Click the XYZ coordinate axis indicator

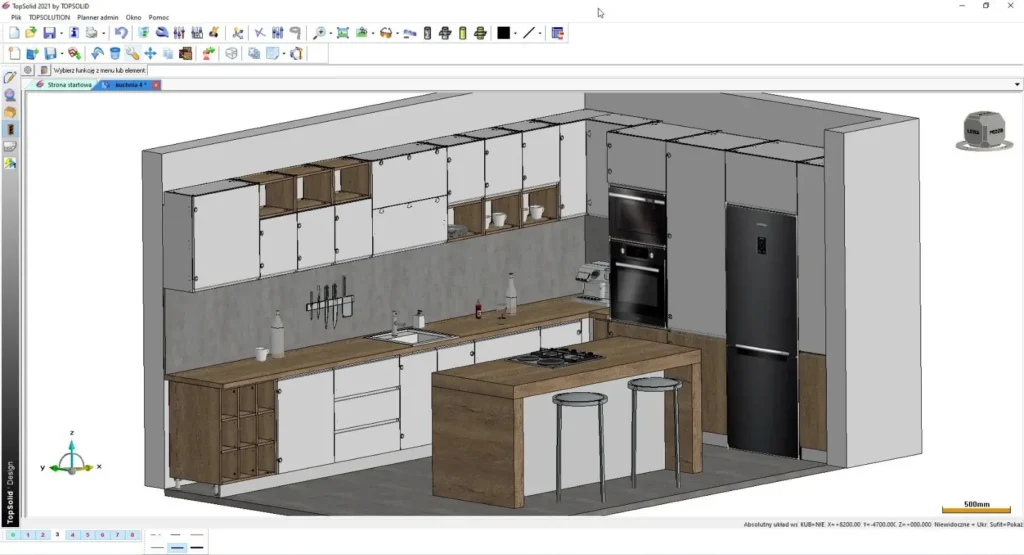click(x=72, y=459)
